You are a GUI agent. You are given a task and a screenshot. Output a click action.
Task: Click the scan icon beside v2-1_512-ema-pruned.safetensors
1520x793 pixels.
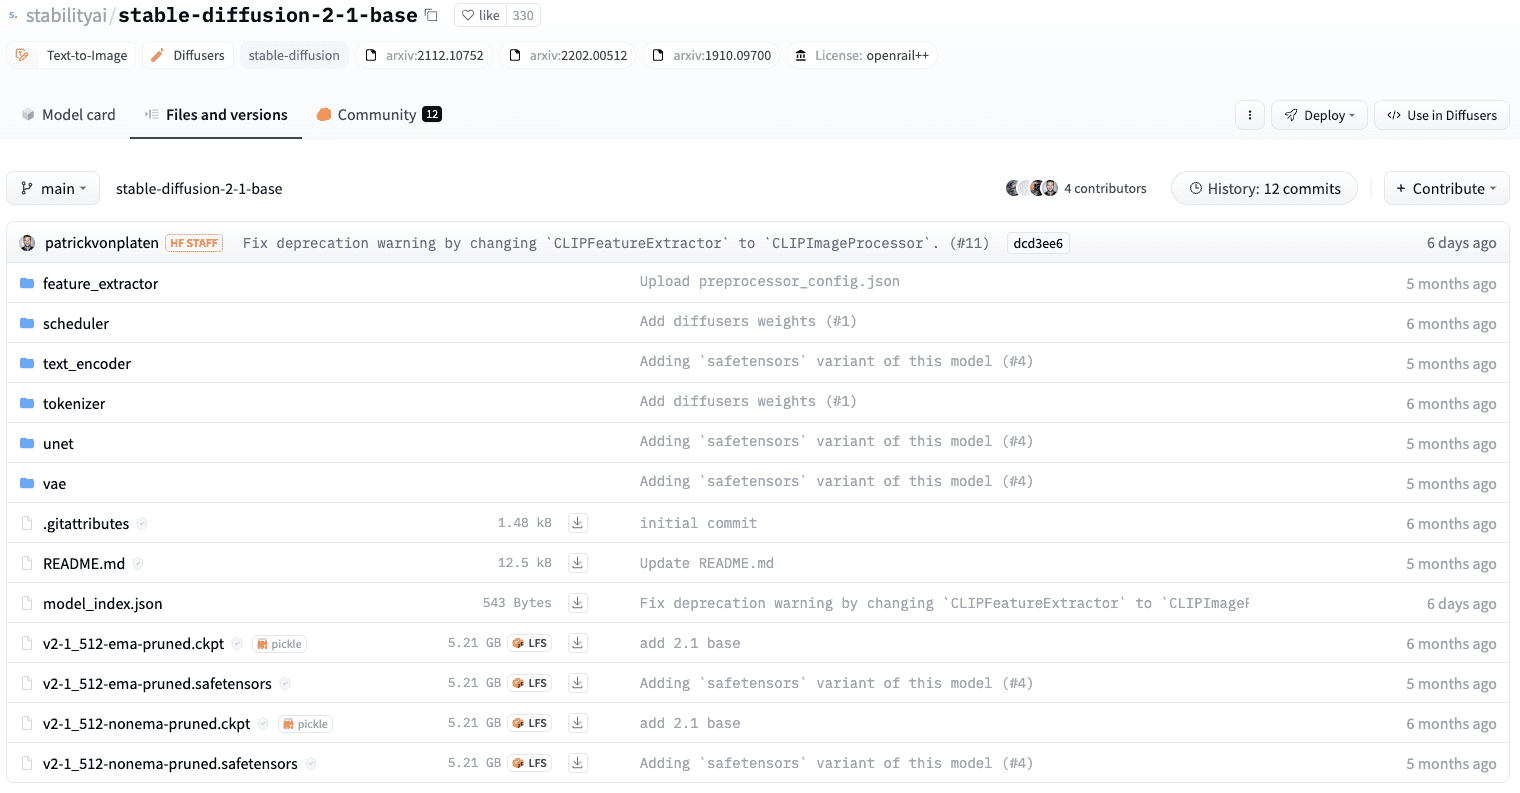point(285,684)
